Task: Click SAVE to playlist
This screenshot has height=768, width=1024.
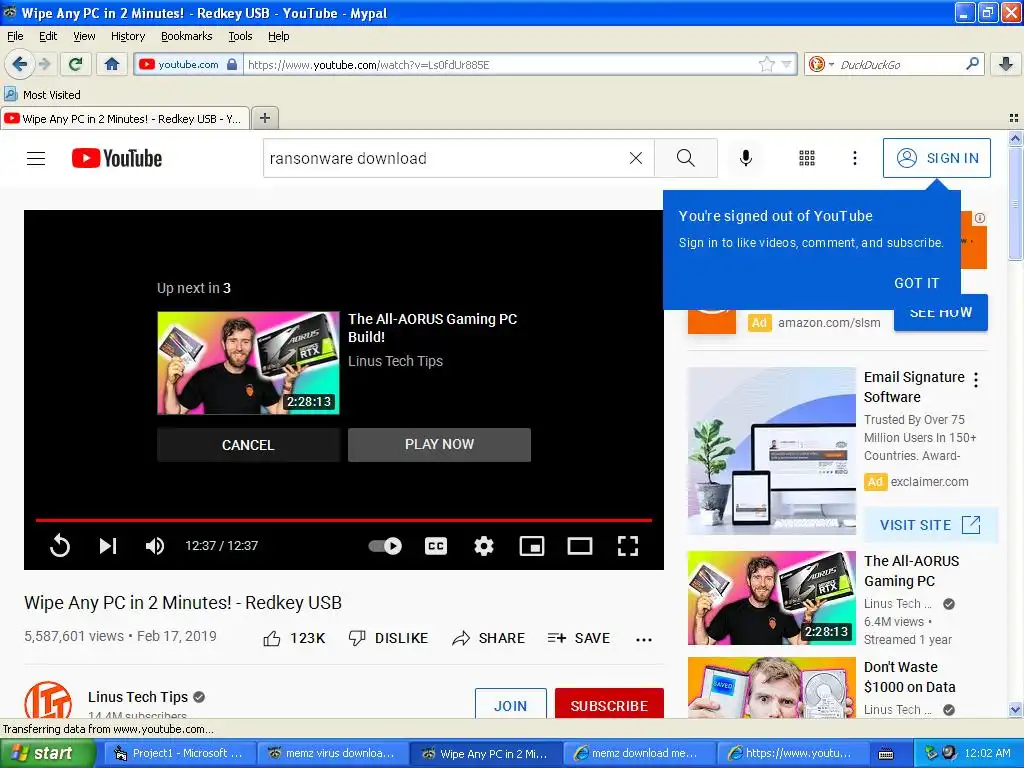Action: pyautogui.click(x=579, y=638)
